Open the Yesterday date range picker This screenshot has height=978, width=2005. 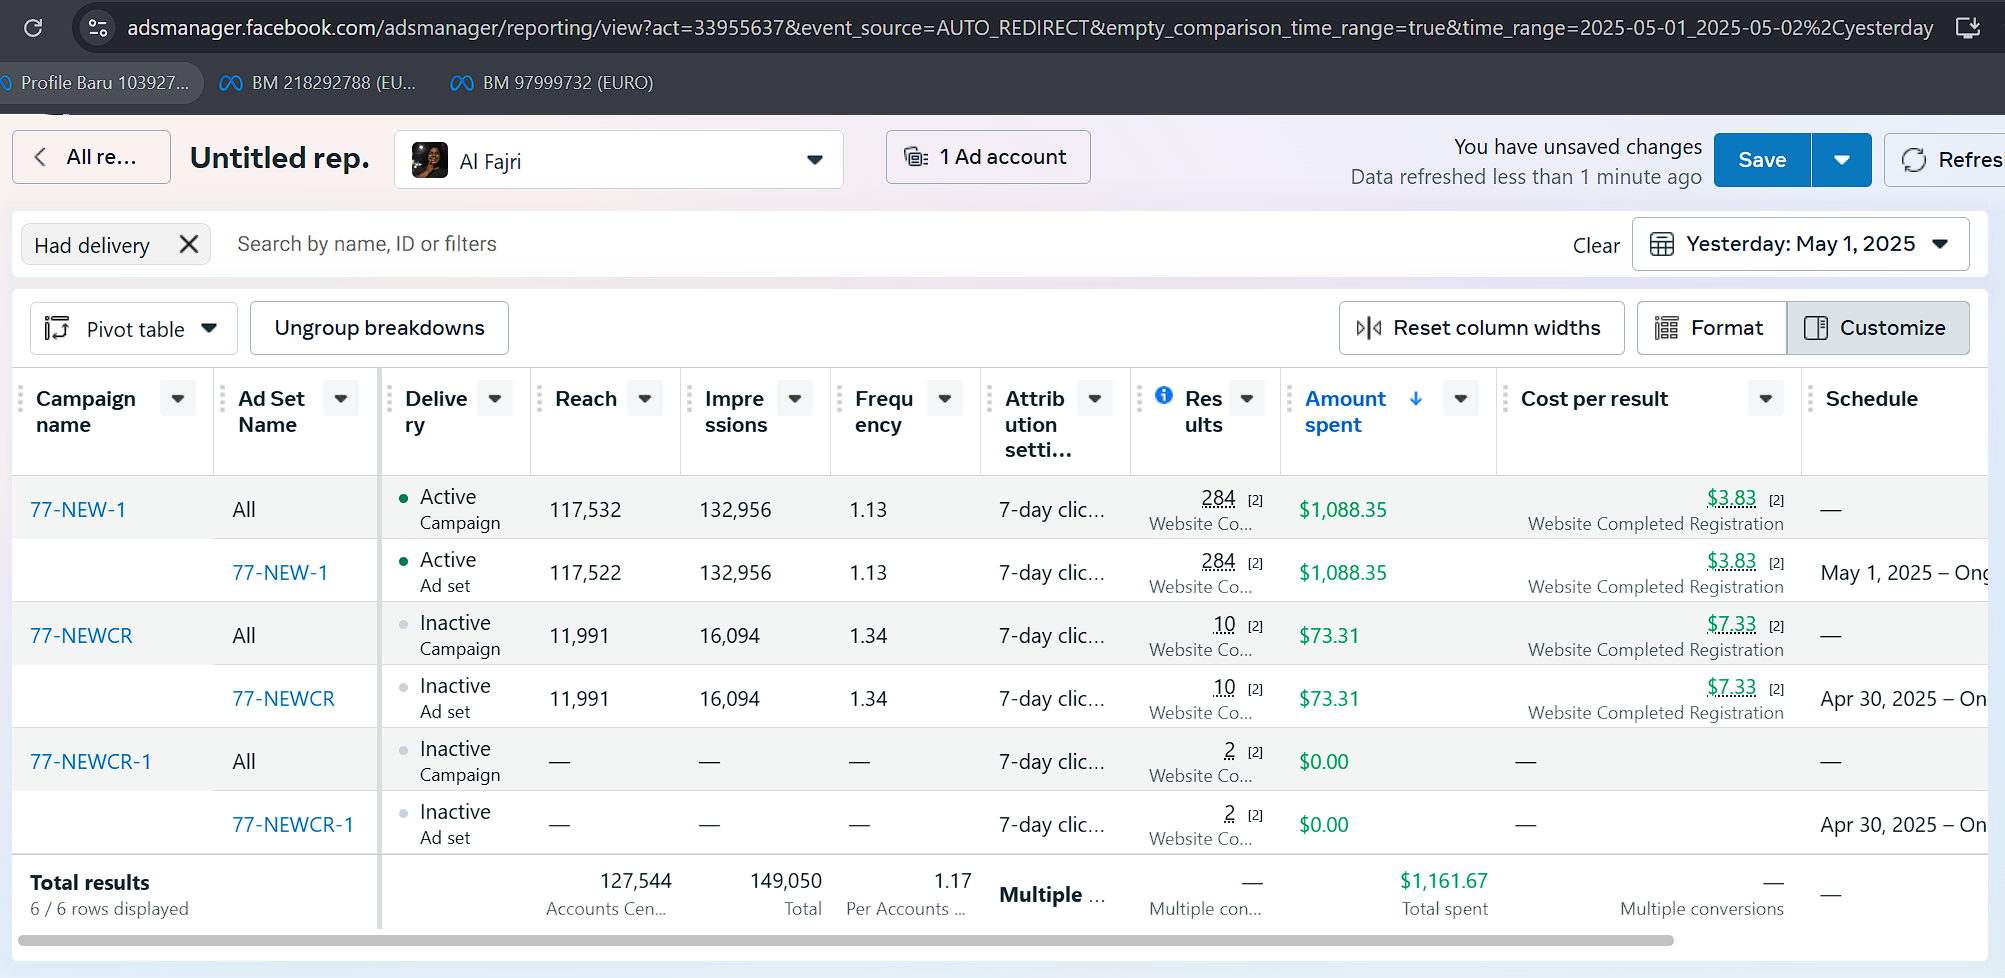[x=1800, y=244]
